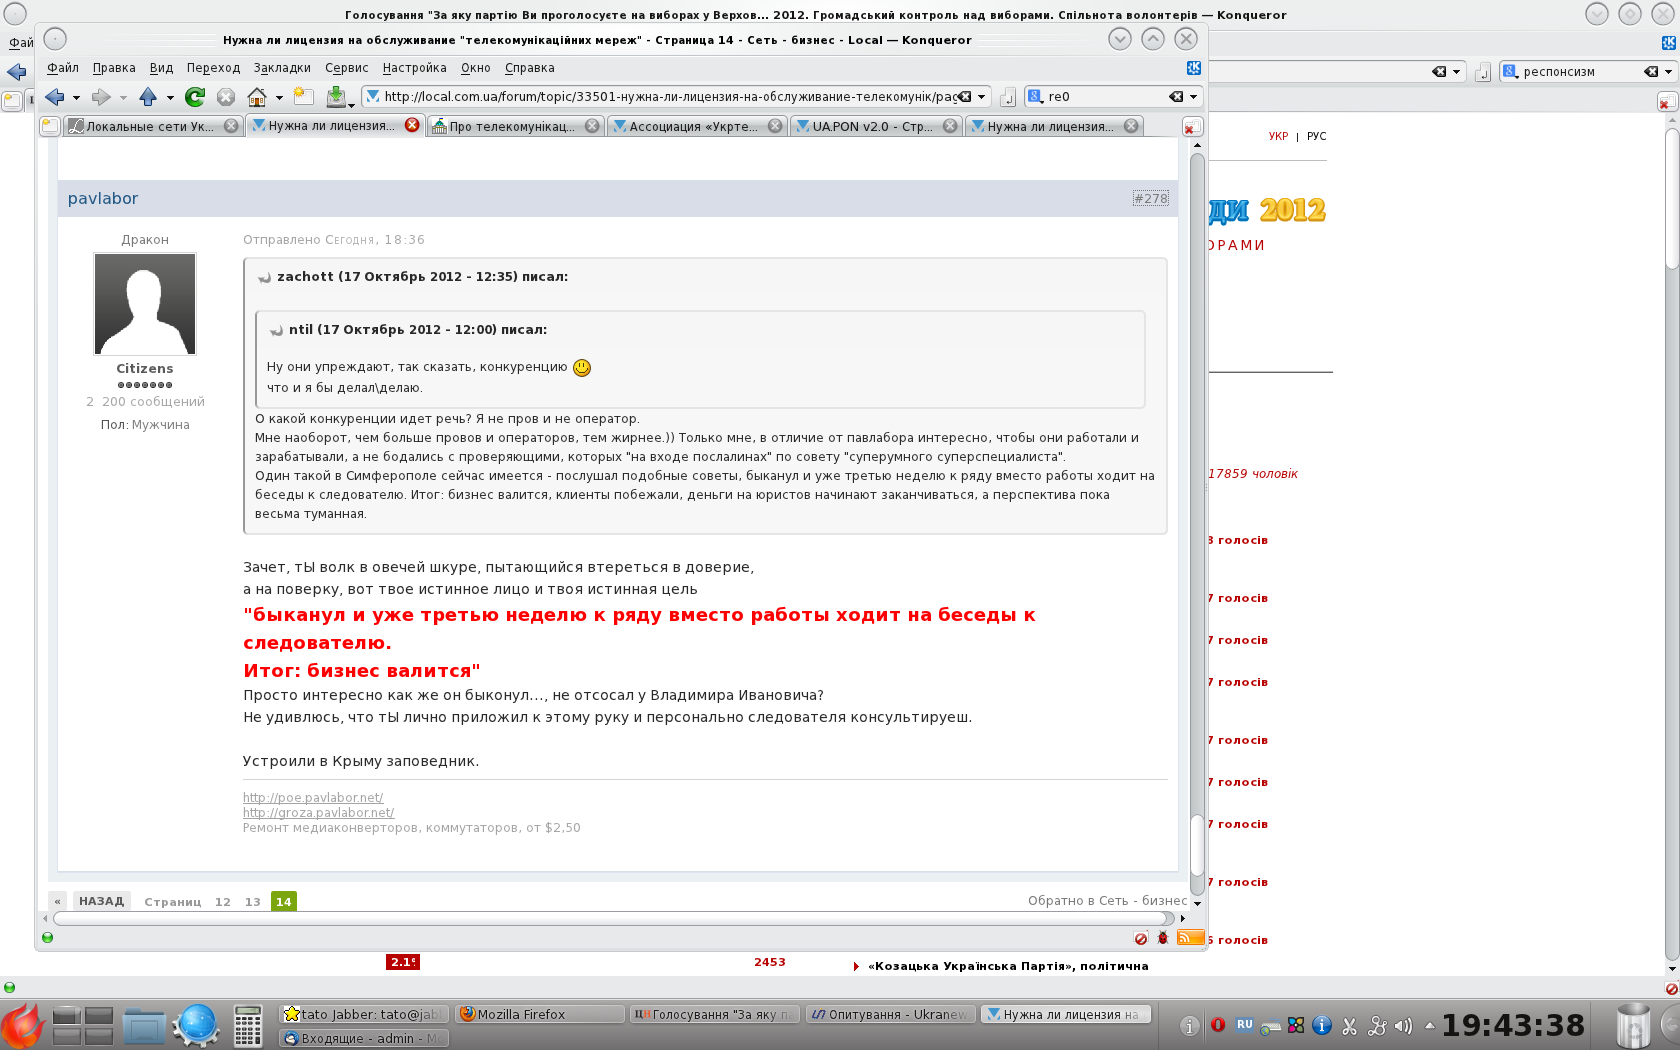1680x1050 pixels.
Task: Clear the URL location bar text
Action: pyautogui.click(x=965, y=97)
